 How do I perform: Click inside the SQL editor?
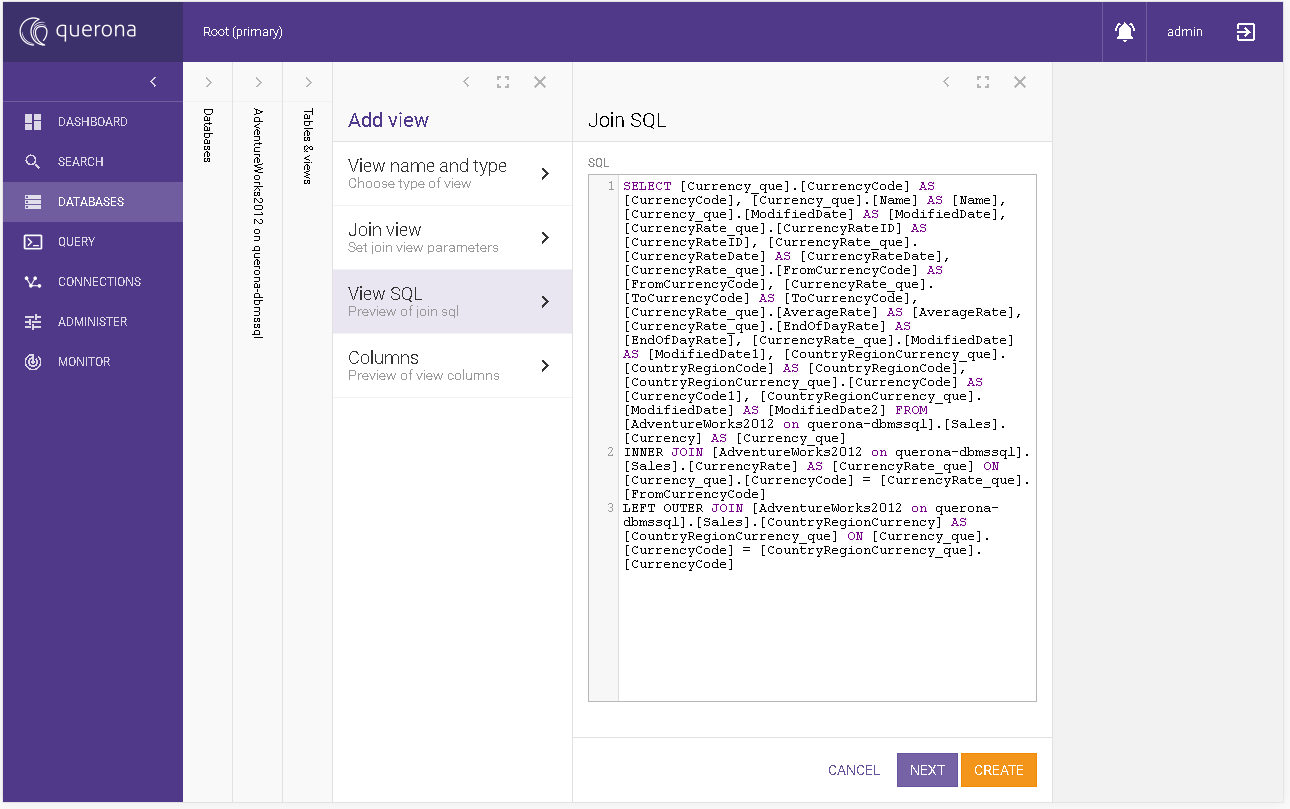pyautogui.click(x=813, y=438)
